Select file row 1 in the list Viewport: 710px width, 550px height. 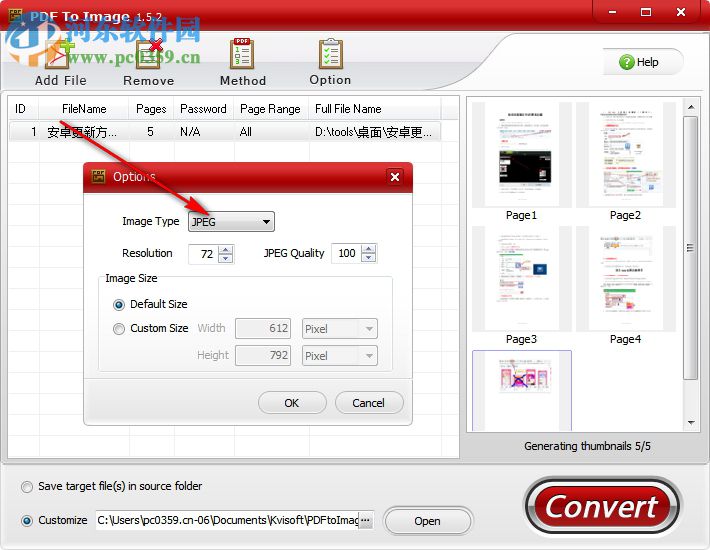(225, 132)
